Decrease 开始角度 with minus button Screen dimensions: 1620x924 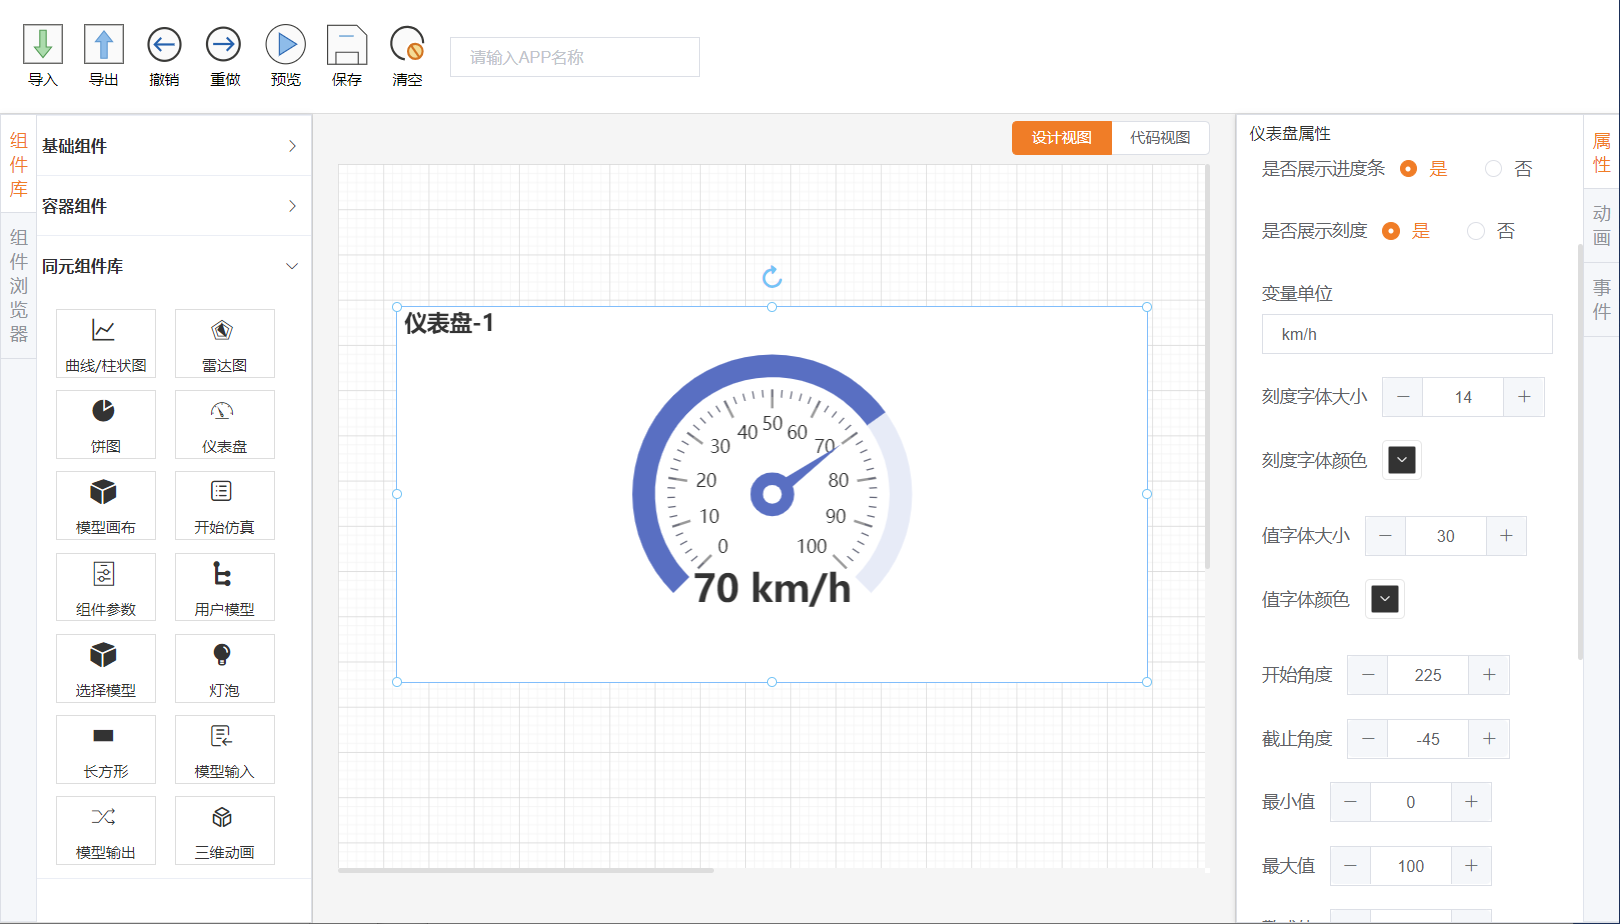point(1368,675)
